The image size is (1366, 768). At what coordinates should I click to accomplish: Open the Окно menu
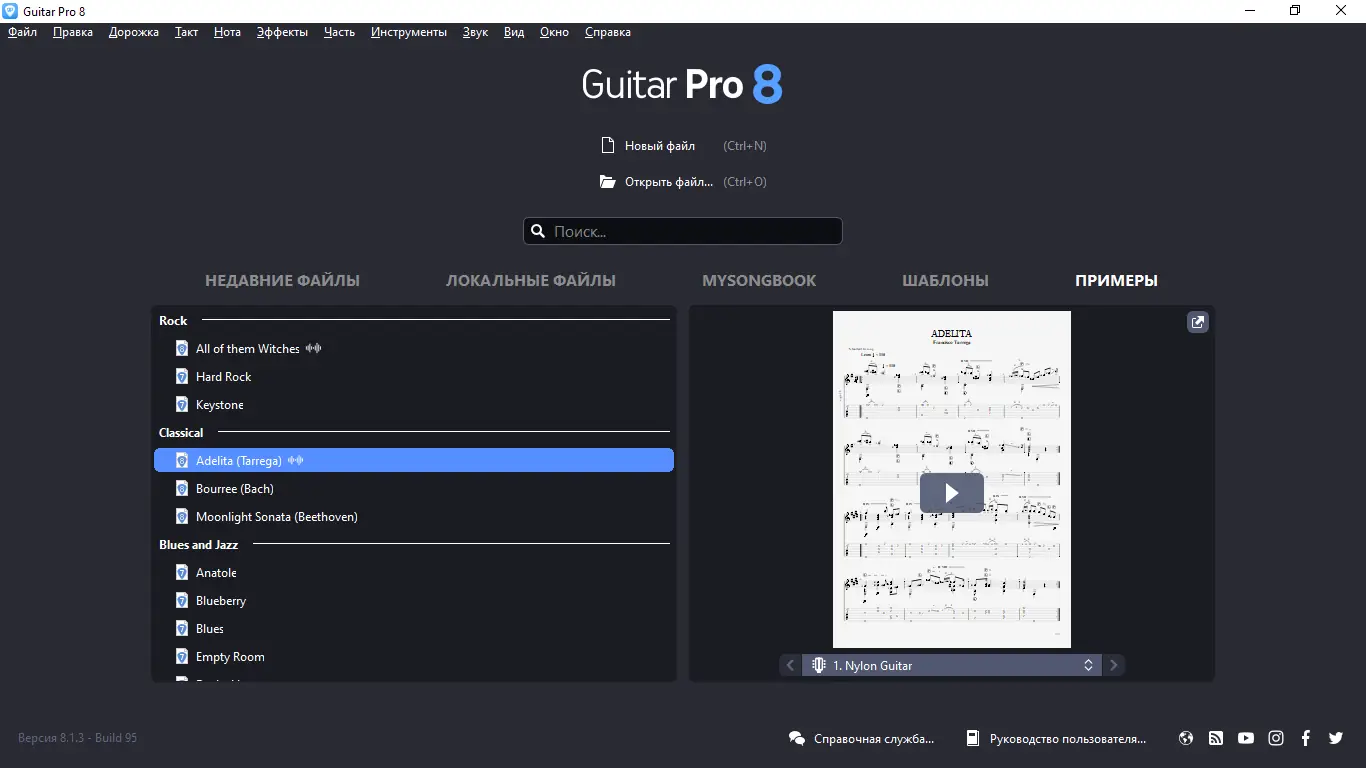[x=554, y=32]
